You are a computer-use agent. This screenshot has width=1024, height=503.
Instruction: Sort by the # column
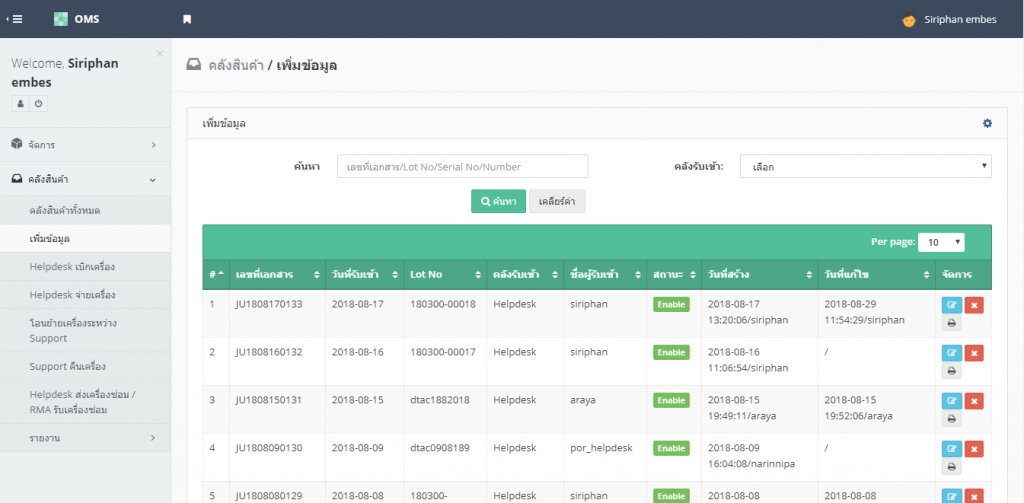[x=216, y=275]
